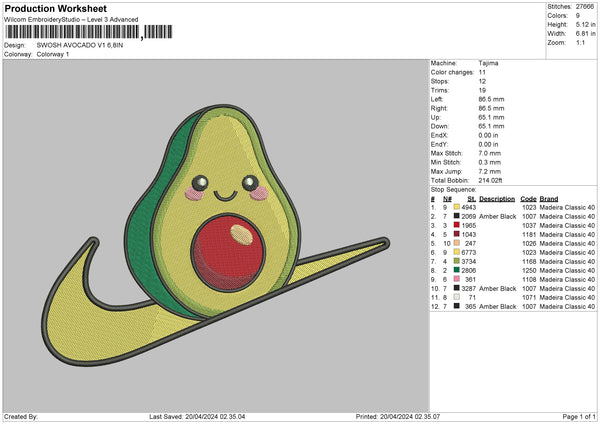The height and width of the screenshot is (424, 600).
Task: Click 'Printed: 20/04/2024 02.35.07' footer
Action: coord(398,416)
